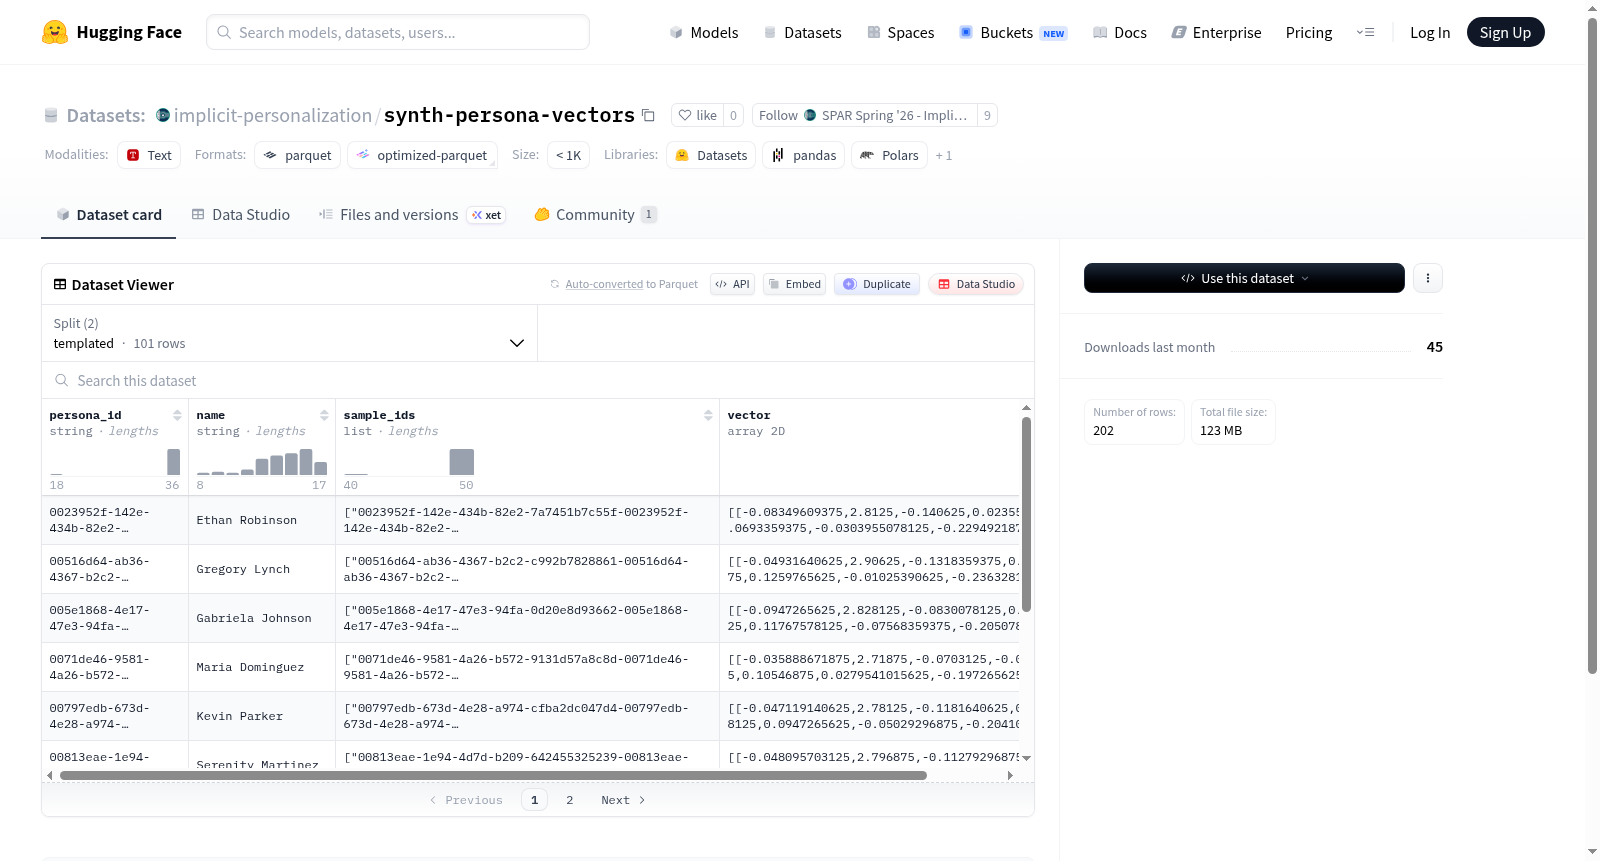Viewport: 1600px width, 861px height.
Task: Go to Spaces
Action: click(x=900, y=32)
